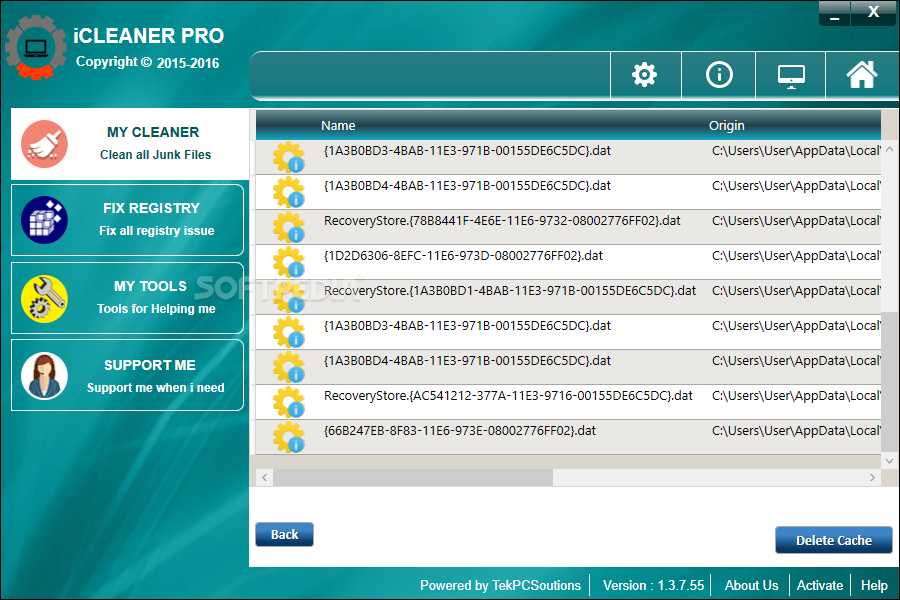Open settings via the gear icon
Viewport: 900px width, 600px height.
(x=645, y=75)
